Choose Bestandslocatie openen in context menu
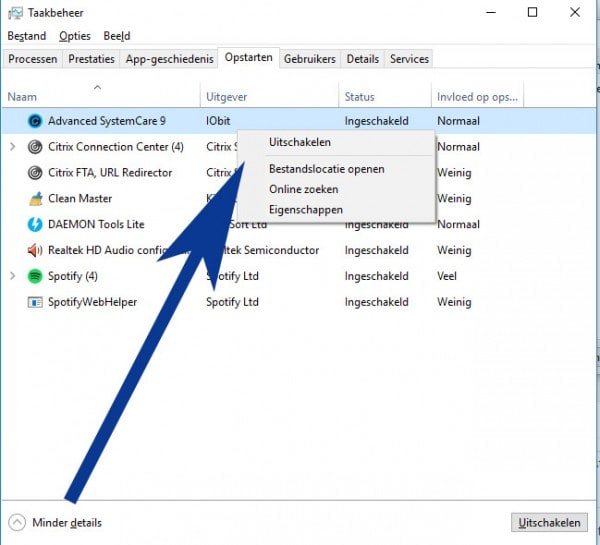Screen dimensions: 600x545 [x=326, y=169]
